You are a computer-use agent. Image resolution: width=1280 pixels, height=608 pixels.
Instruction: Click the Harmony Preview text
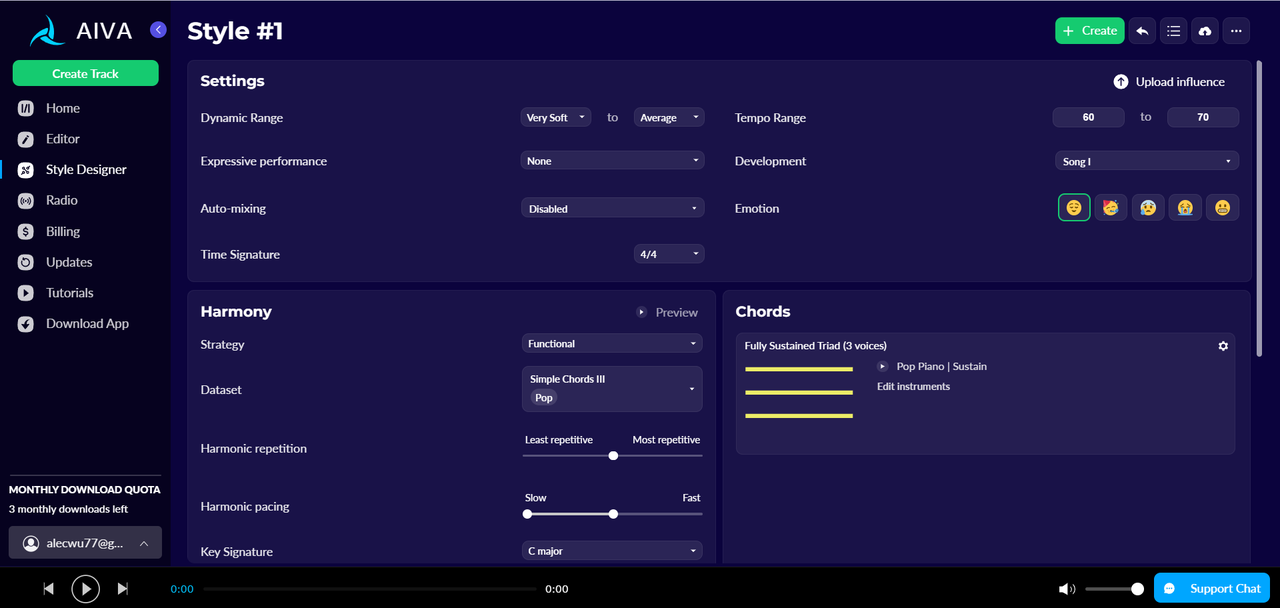676,313
